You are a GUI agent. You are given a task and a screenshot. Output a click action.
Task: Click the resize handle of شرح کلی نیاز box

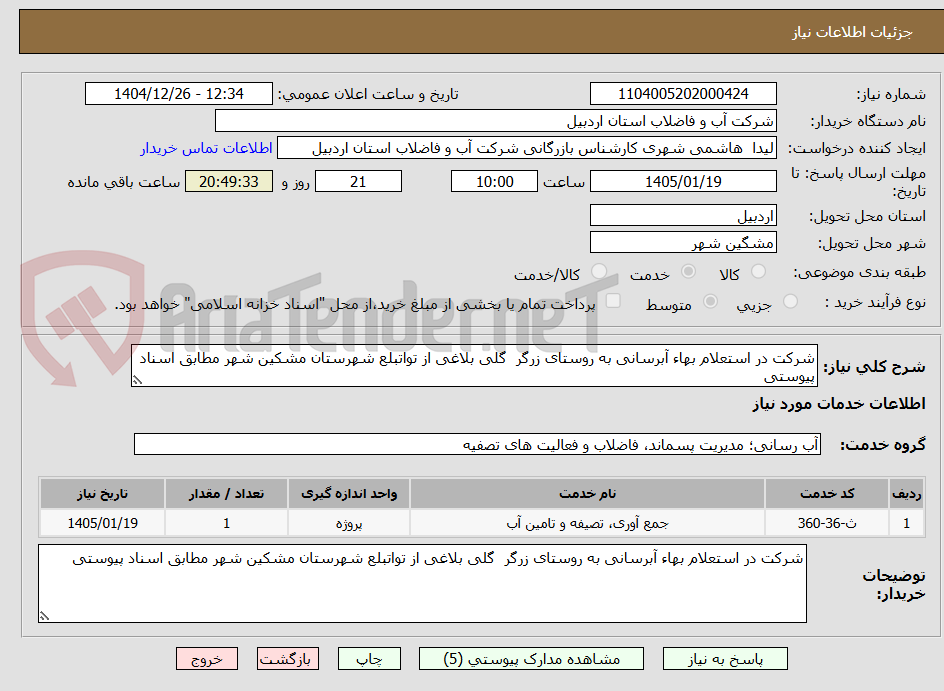point(137,380)
